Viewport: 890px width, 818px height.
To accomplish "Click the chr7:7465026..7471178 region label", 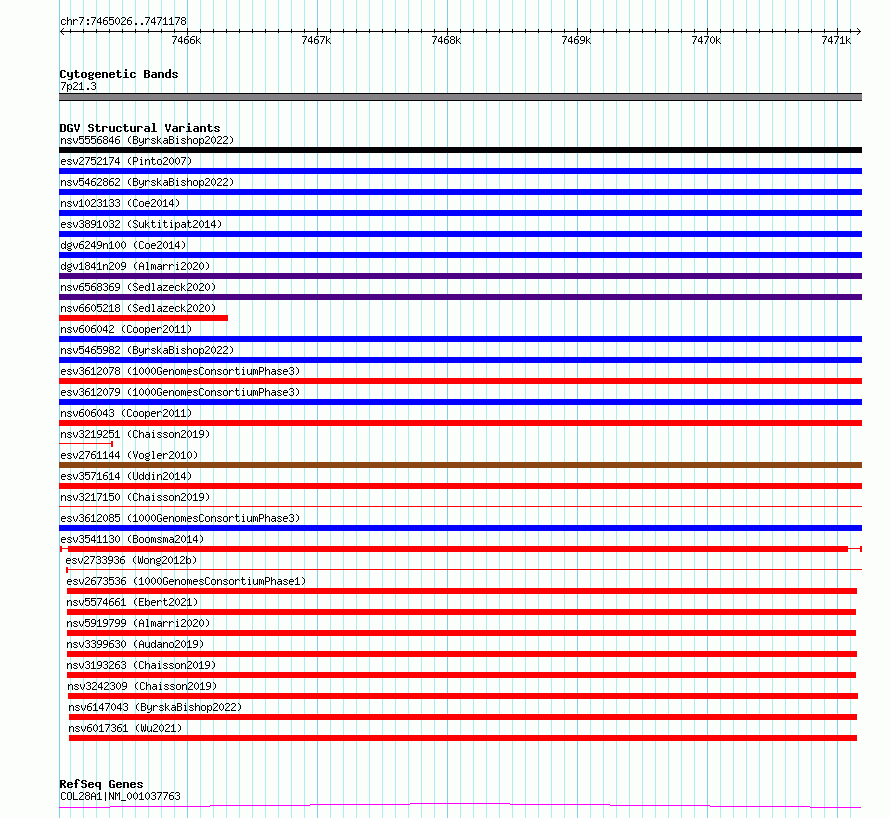I will pos(123,21).
